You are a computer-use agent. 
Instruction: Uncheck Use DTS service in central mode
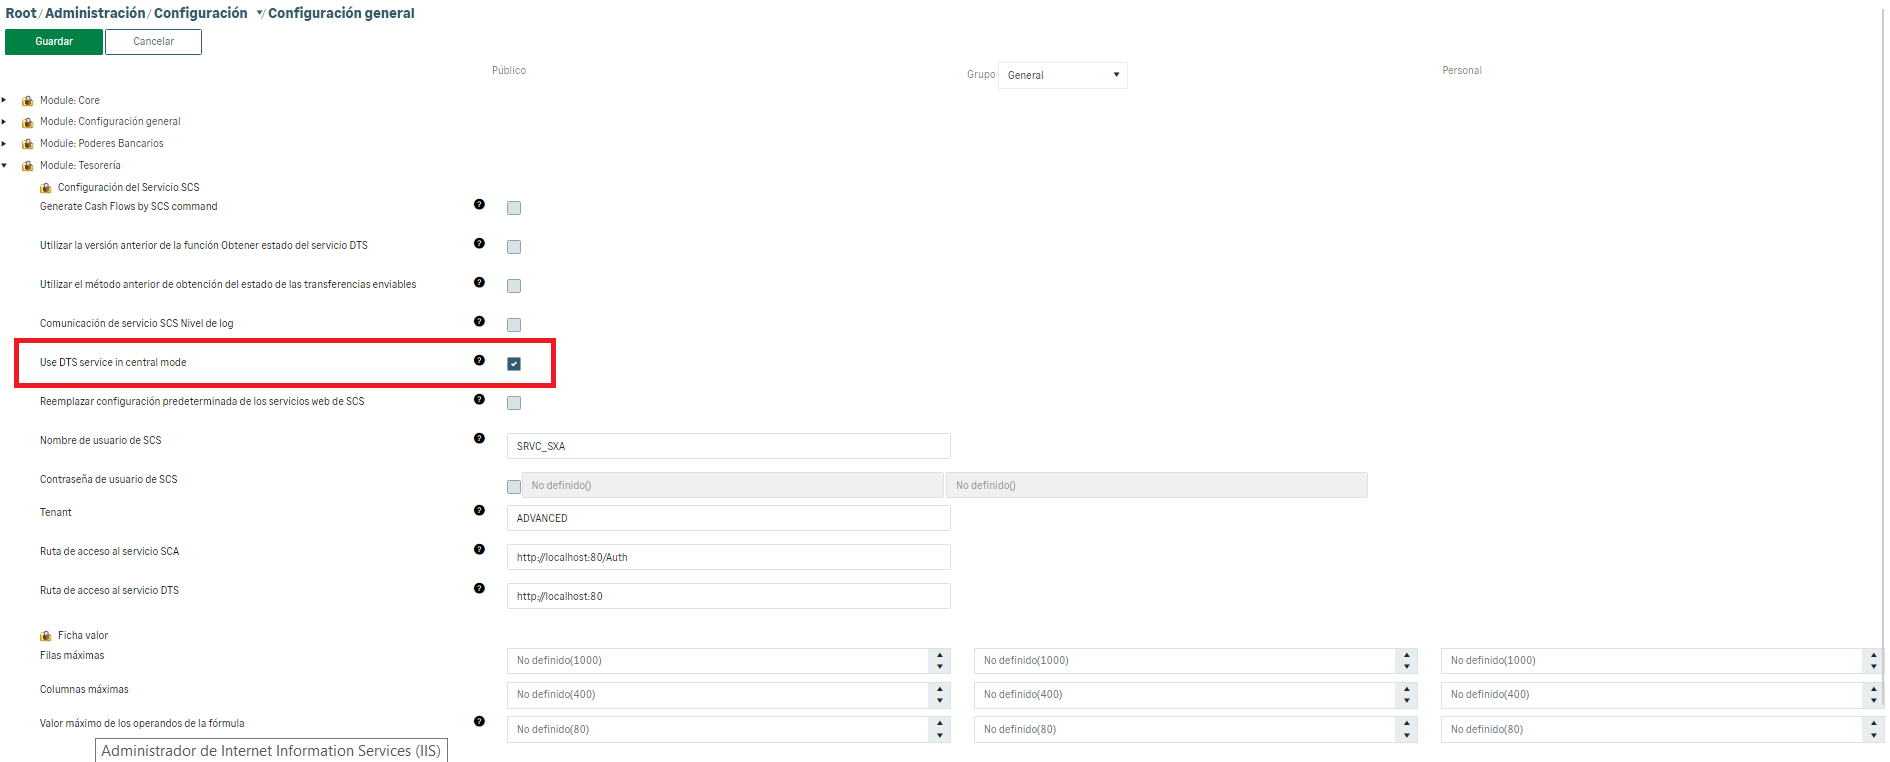tap(514, 364)
